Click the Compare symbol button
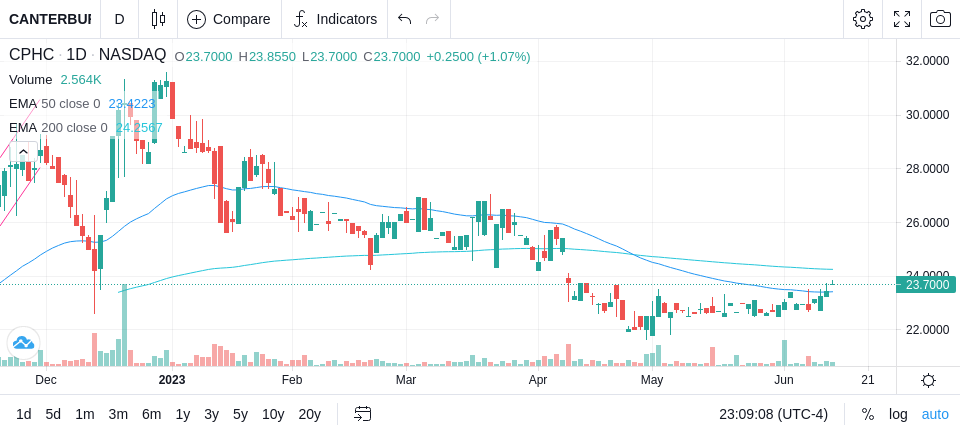The image size is (960, 433). pyautogui.click(x=229, y=19)
